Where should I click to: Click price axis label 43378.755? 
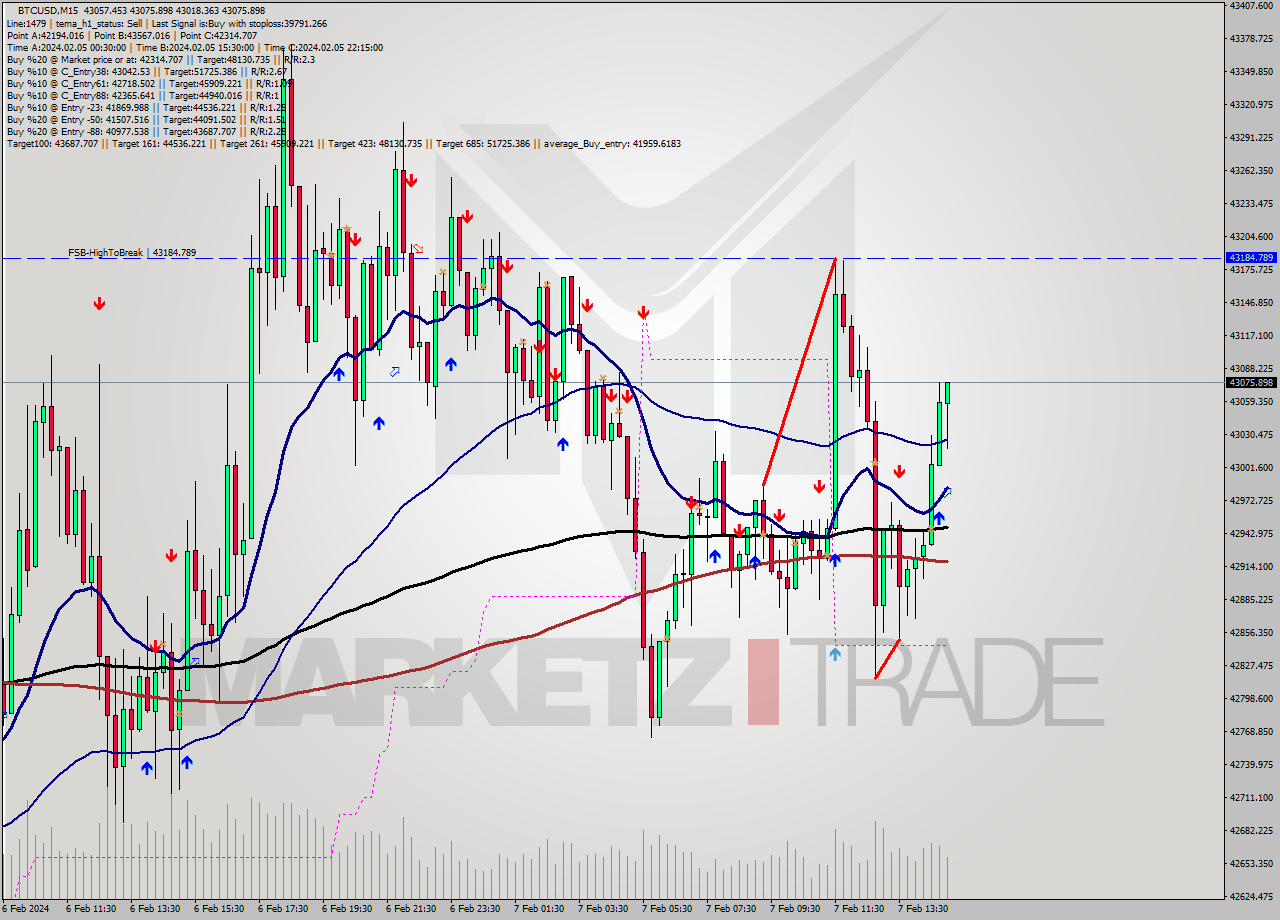tap(1251, 38)
